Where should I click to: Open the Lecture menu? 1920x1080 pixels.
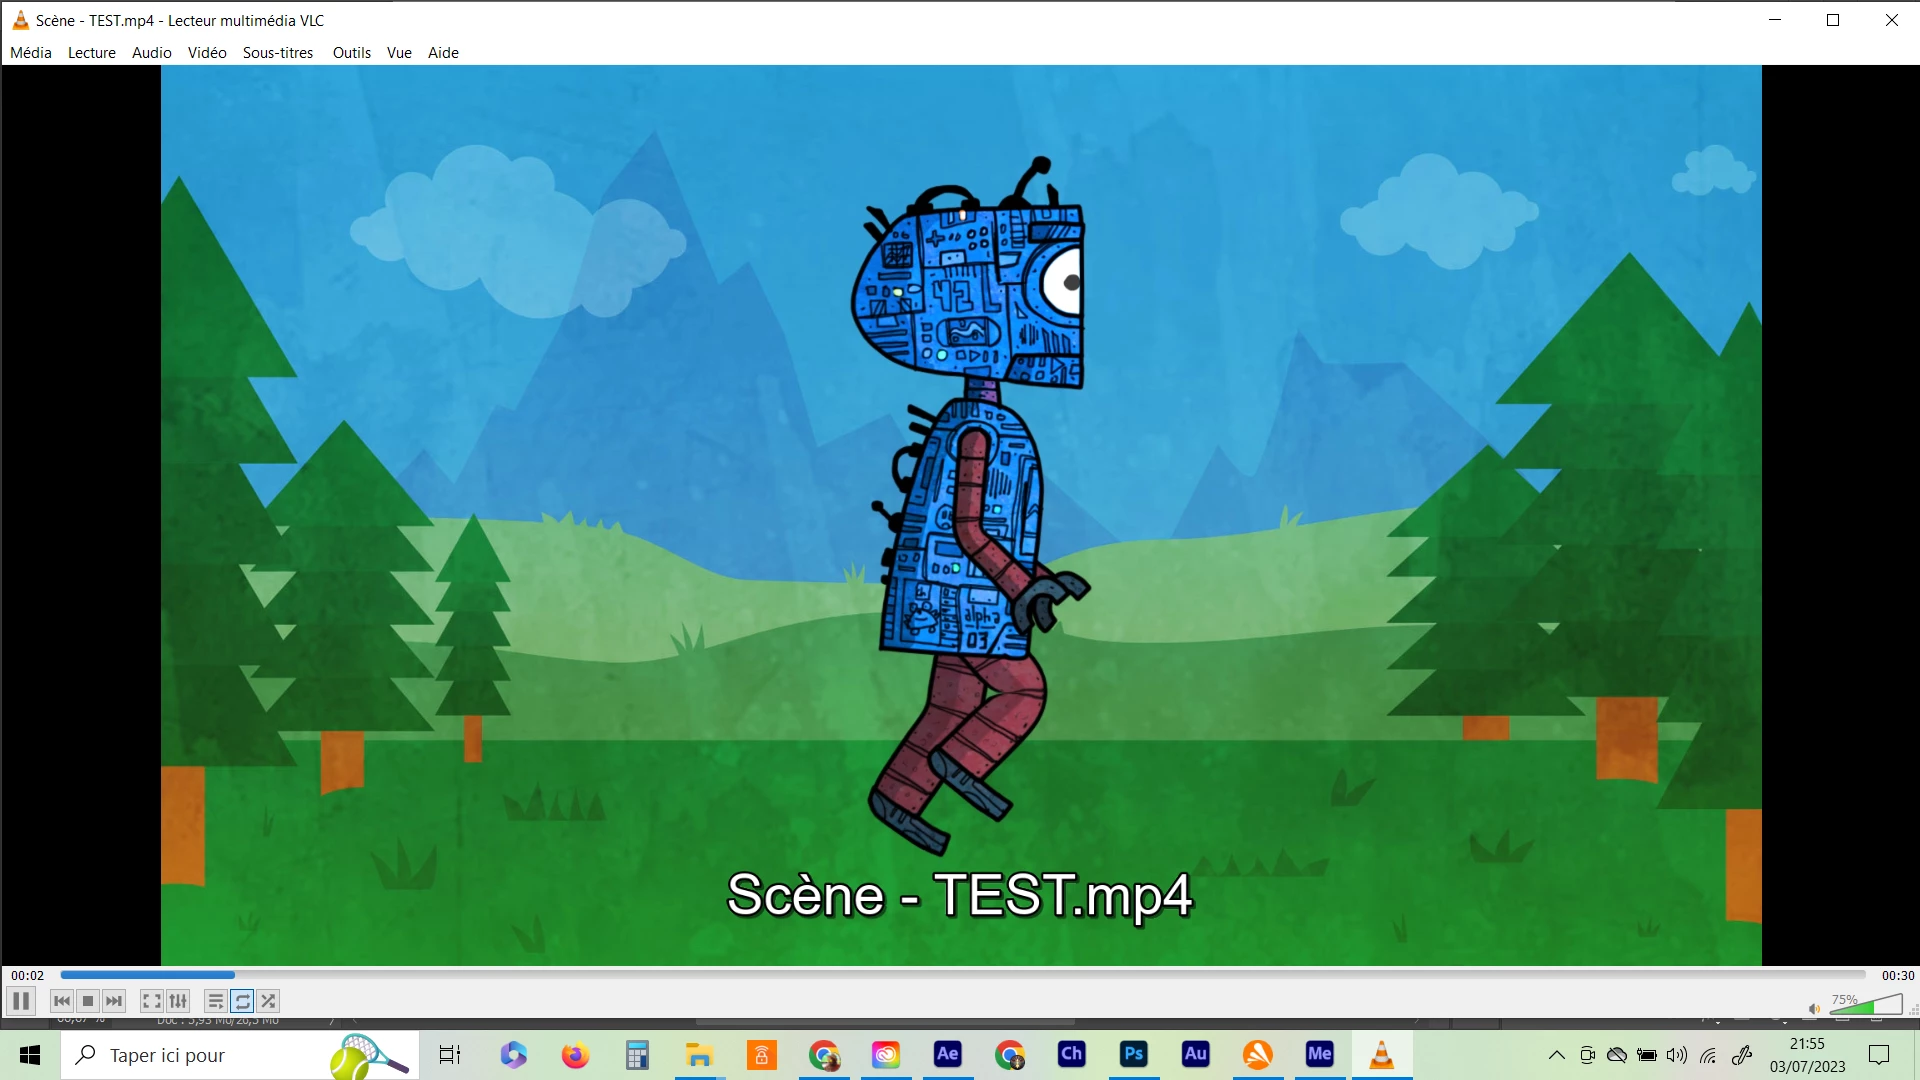[x=92, y=53]
